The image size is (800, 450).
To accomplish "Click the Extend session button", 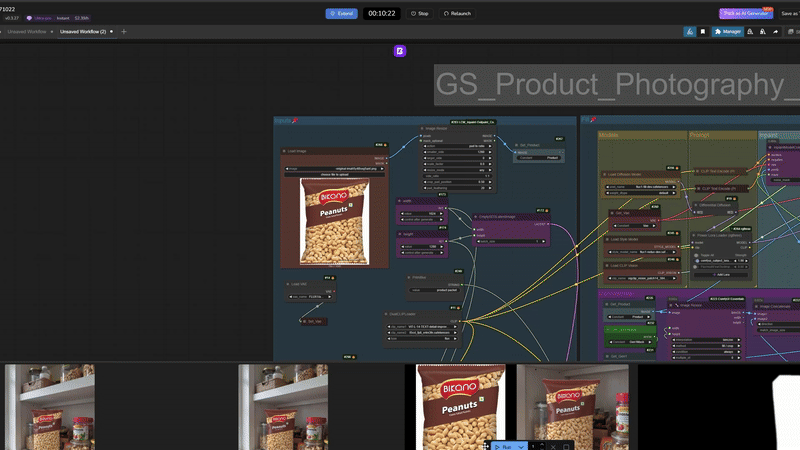I will 341,14.
